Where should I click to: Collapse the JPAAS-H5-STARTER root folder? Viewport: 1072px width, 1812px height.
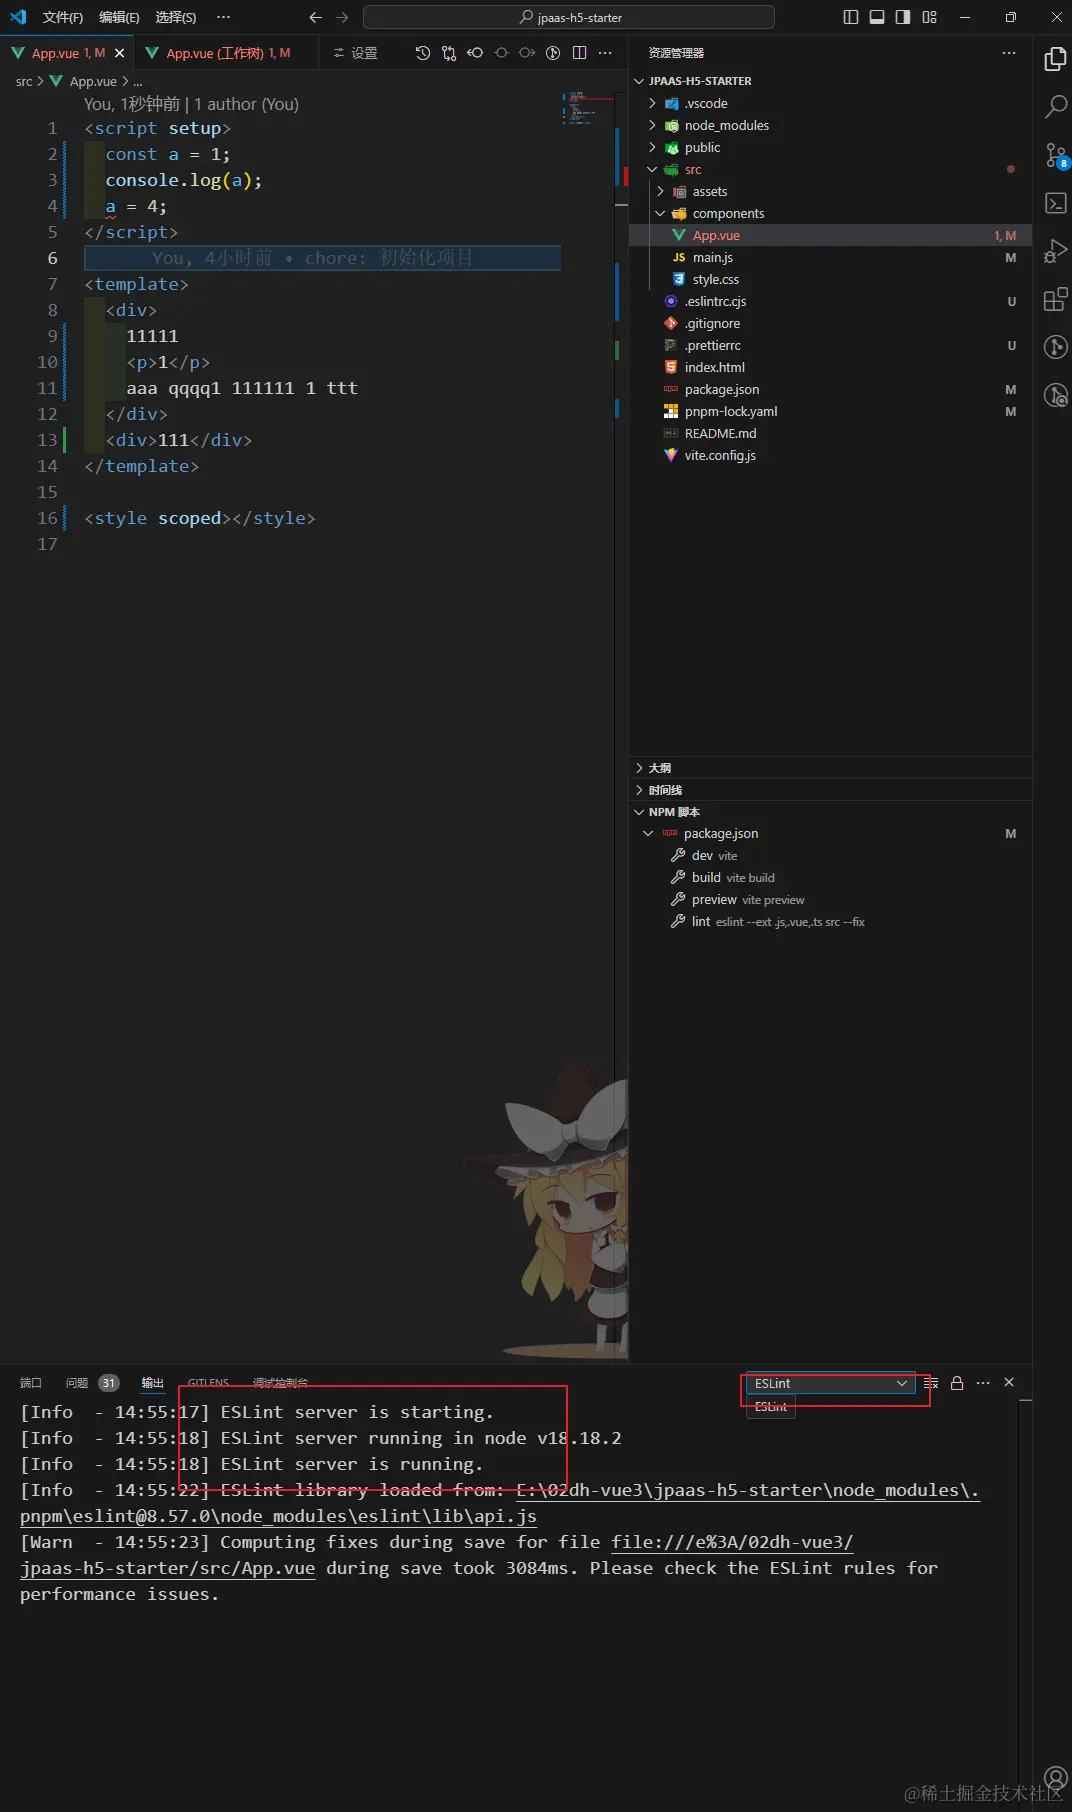point(640,81)
